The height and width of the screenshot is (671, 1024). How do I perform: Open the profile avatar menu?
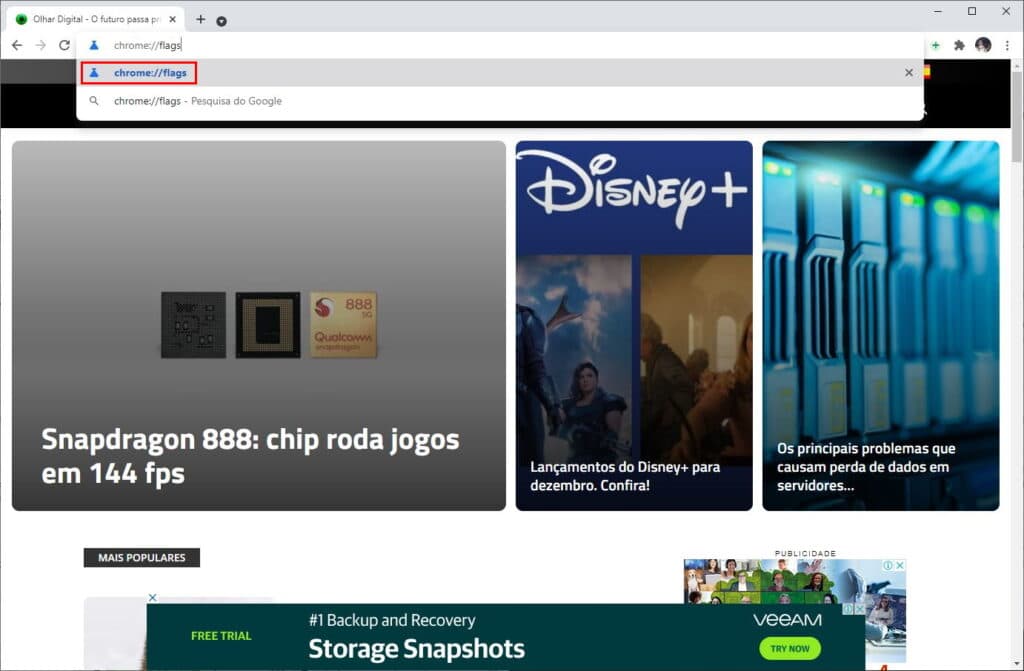[x=983, y=44]
